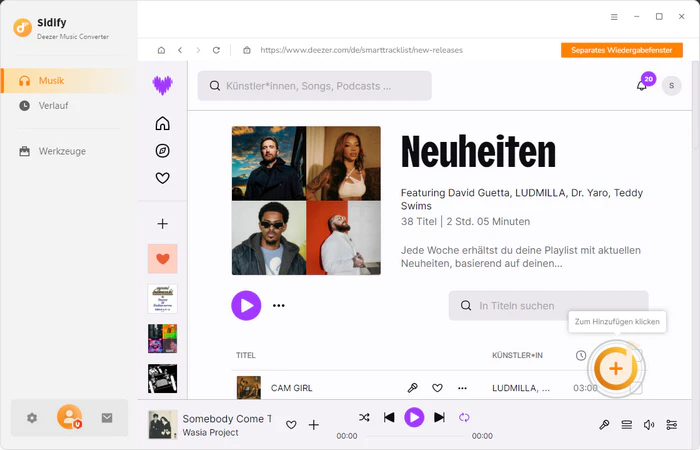Click the Somebody Come track title in player
The height and width of the screenshot is (450, 700).
click(227, 419)
